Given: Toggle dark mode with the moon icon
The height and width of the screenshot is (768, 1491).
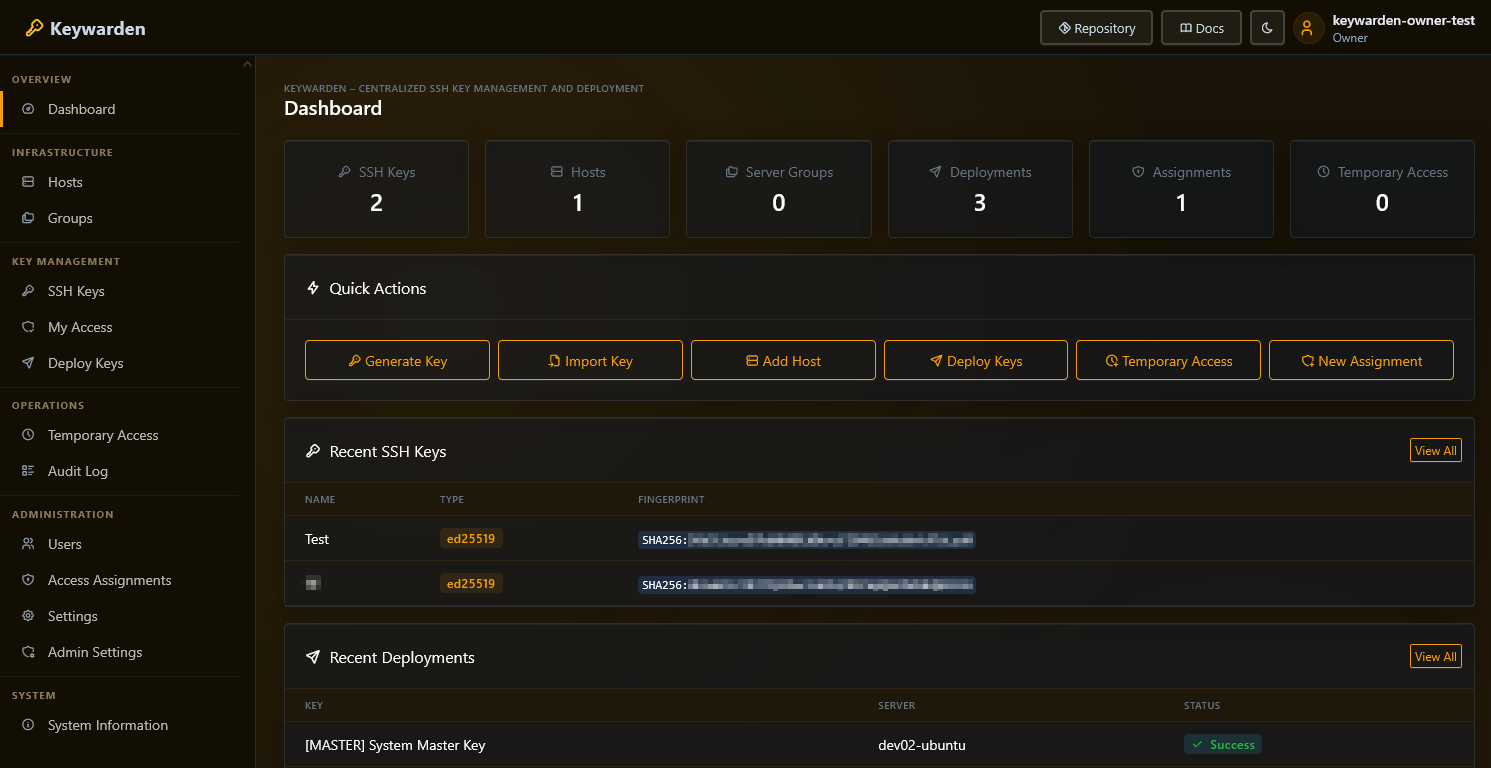Looking at the screenshot, I should click(1267, 27).
